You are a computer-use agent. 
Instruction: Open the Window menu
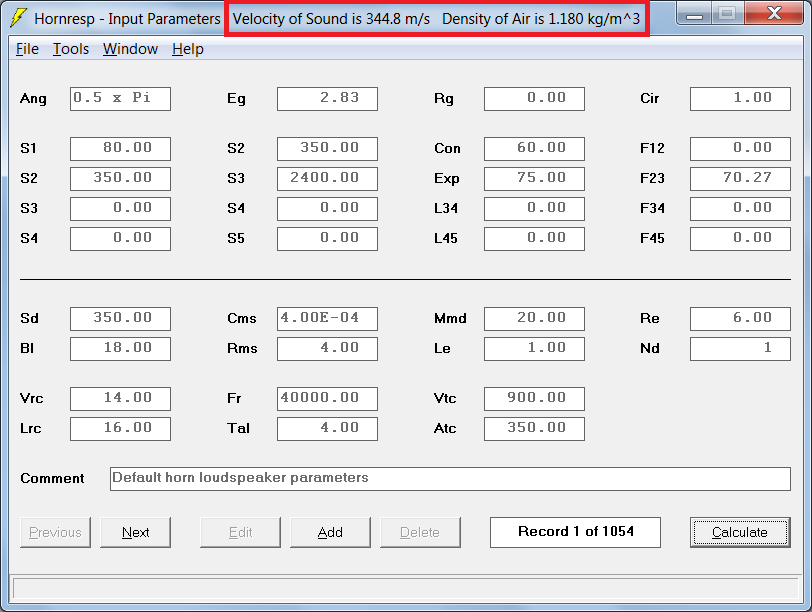point(130,49)
